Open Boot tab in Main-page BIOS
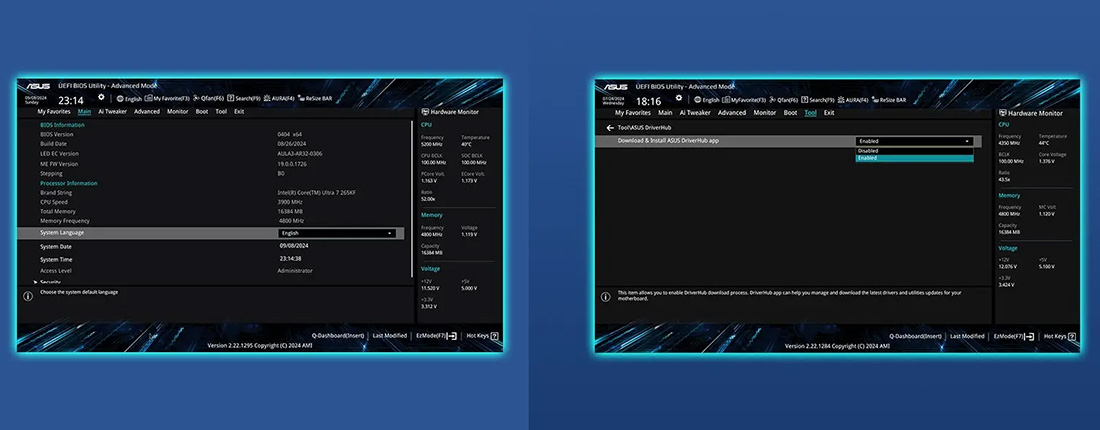This screenshot has height=430, width=1100. [202, 112]
